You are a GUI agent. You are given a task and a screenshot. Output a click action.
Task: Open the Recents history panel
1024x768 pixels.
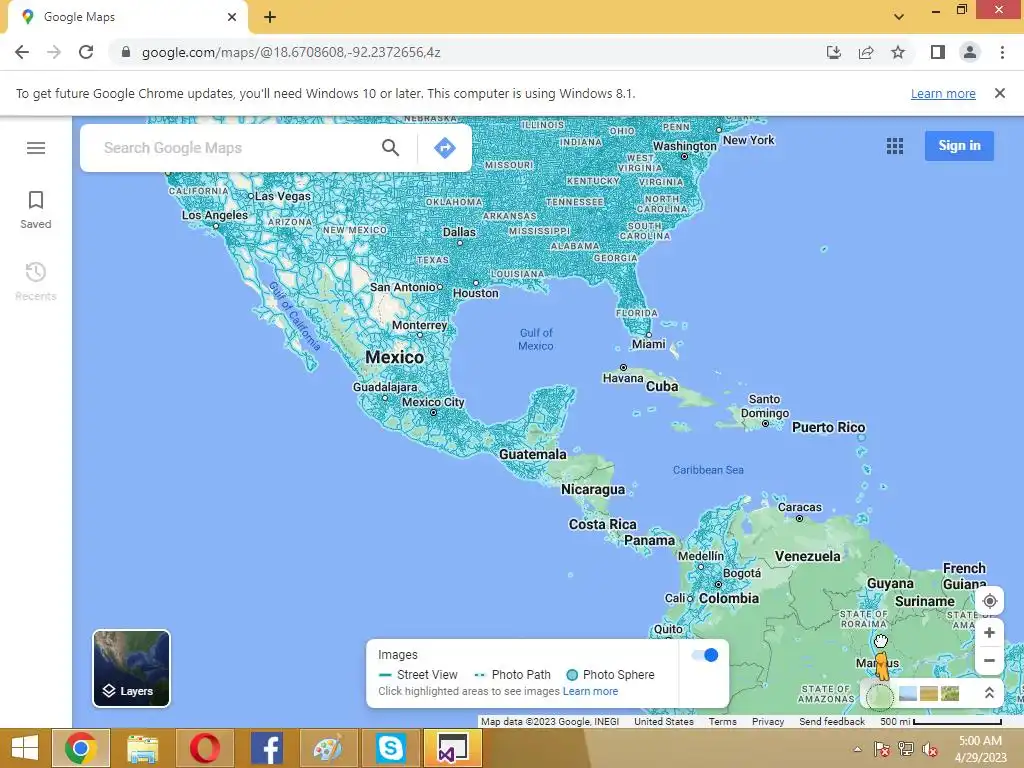tap(36, 281)
